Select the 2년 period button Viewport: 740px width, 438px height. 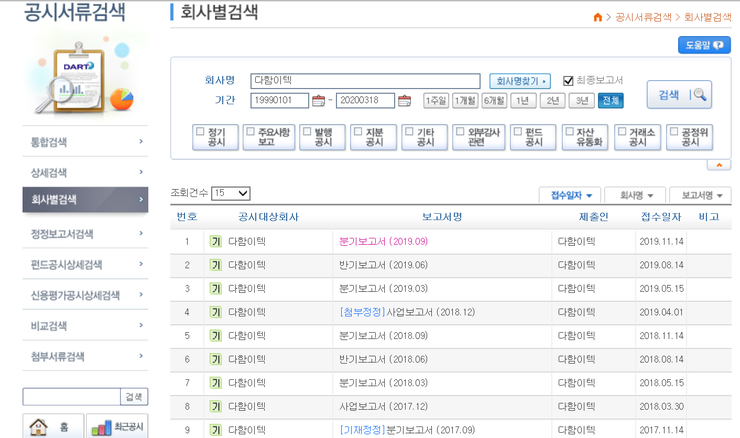tap(553, 101)
